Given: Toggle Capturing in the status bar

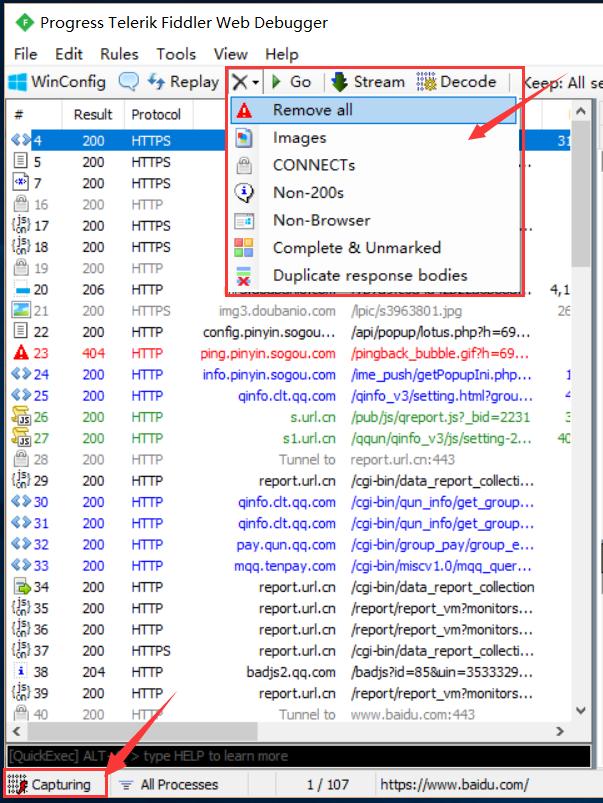Looking at the screenshot, I should (x=55, y=784).
